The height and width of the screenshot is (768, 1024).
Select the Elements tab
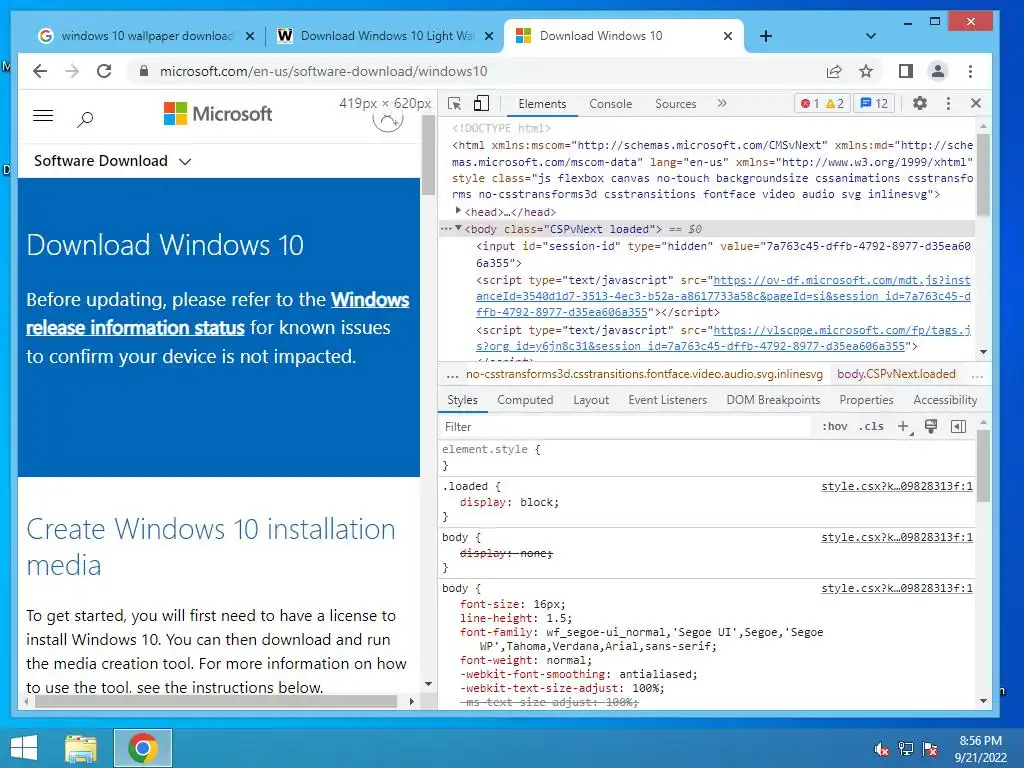[542, 104]
